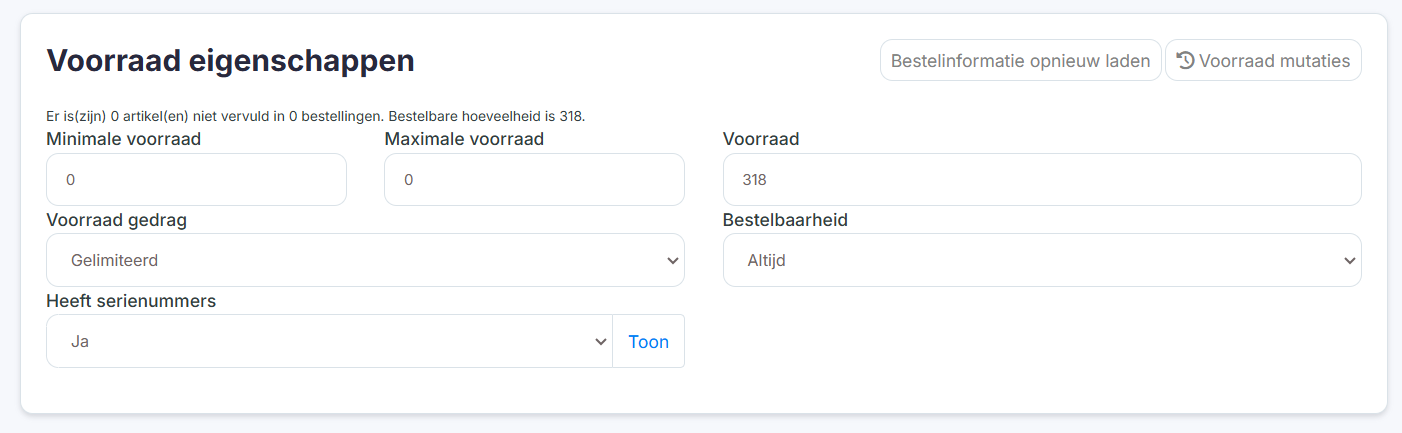
Task: Click the Maximale voorraad label
Action: 464,139
